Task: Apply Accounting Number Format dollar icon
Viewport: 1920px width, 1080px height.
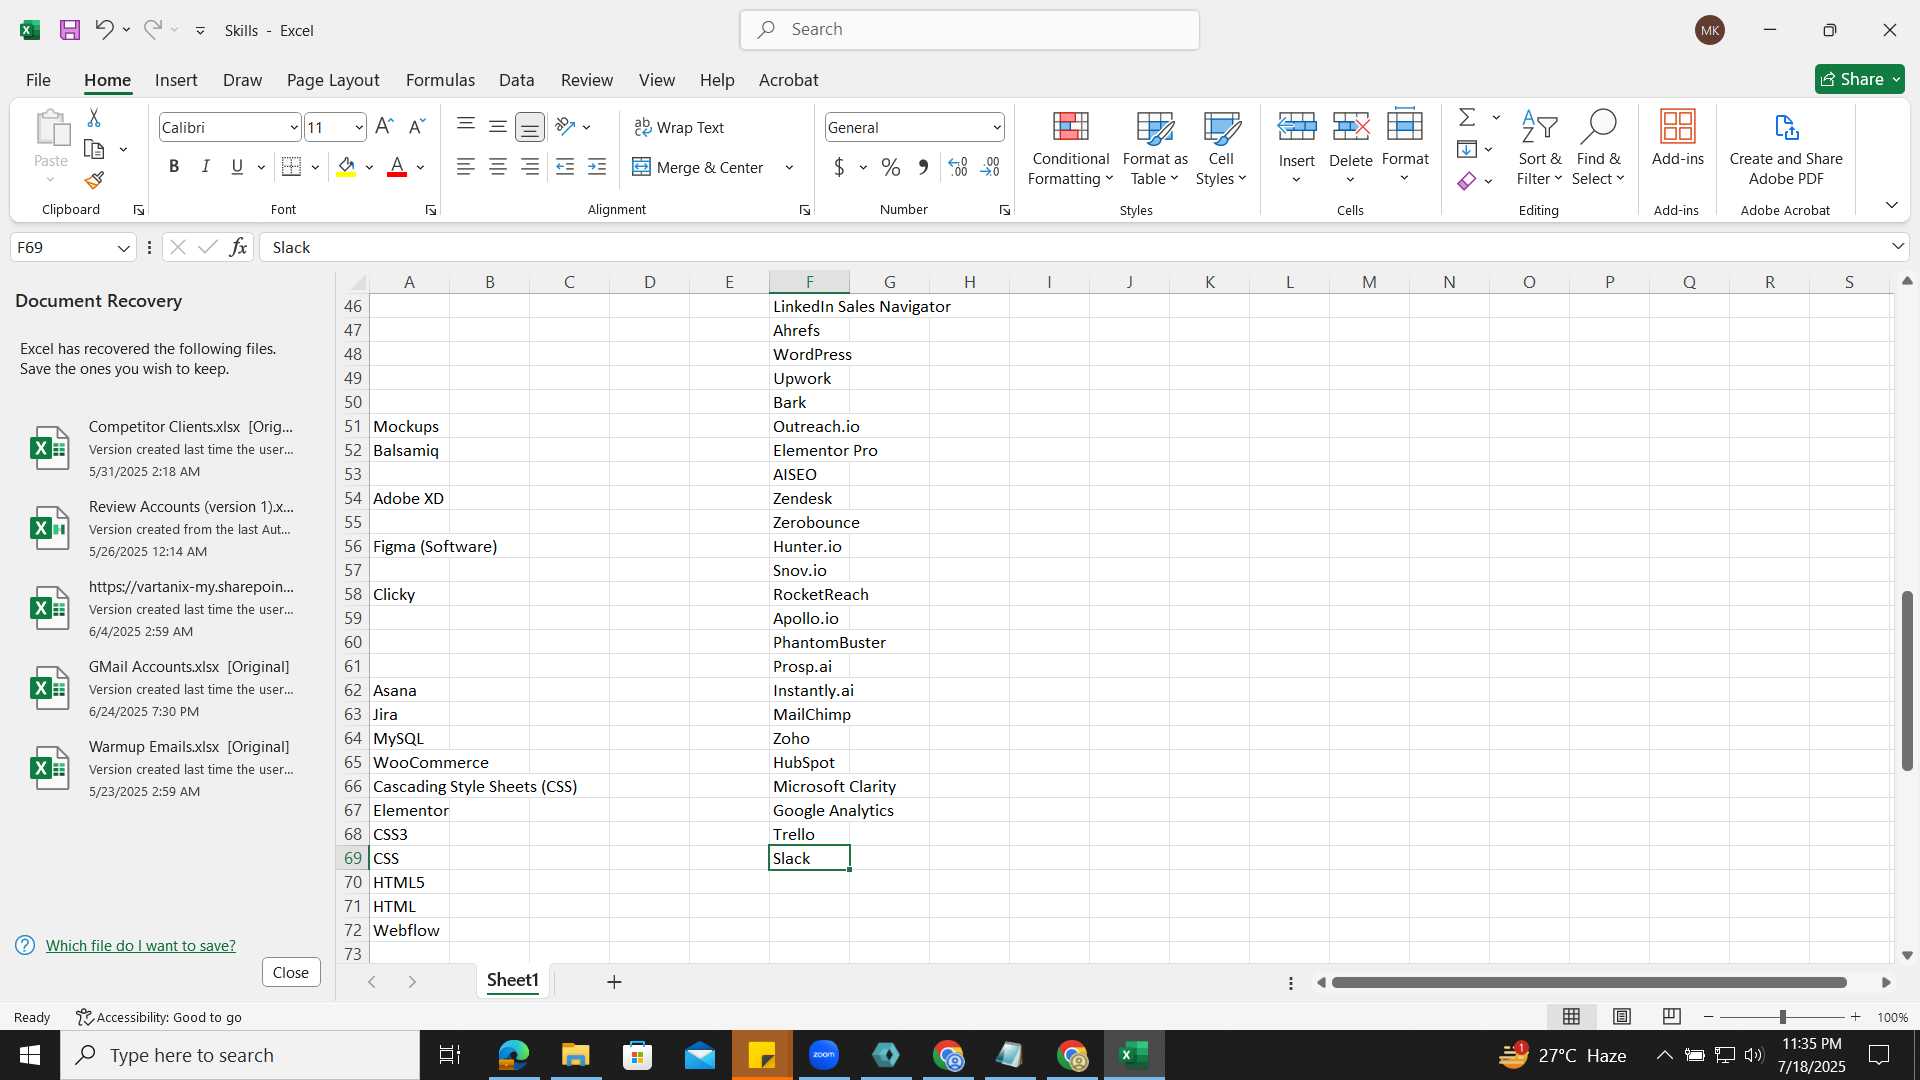Action: 839,167
